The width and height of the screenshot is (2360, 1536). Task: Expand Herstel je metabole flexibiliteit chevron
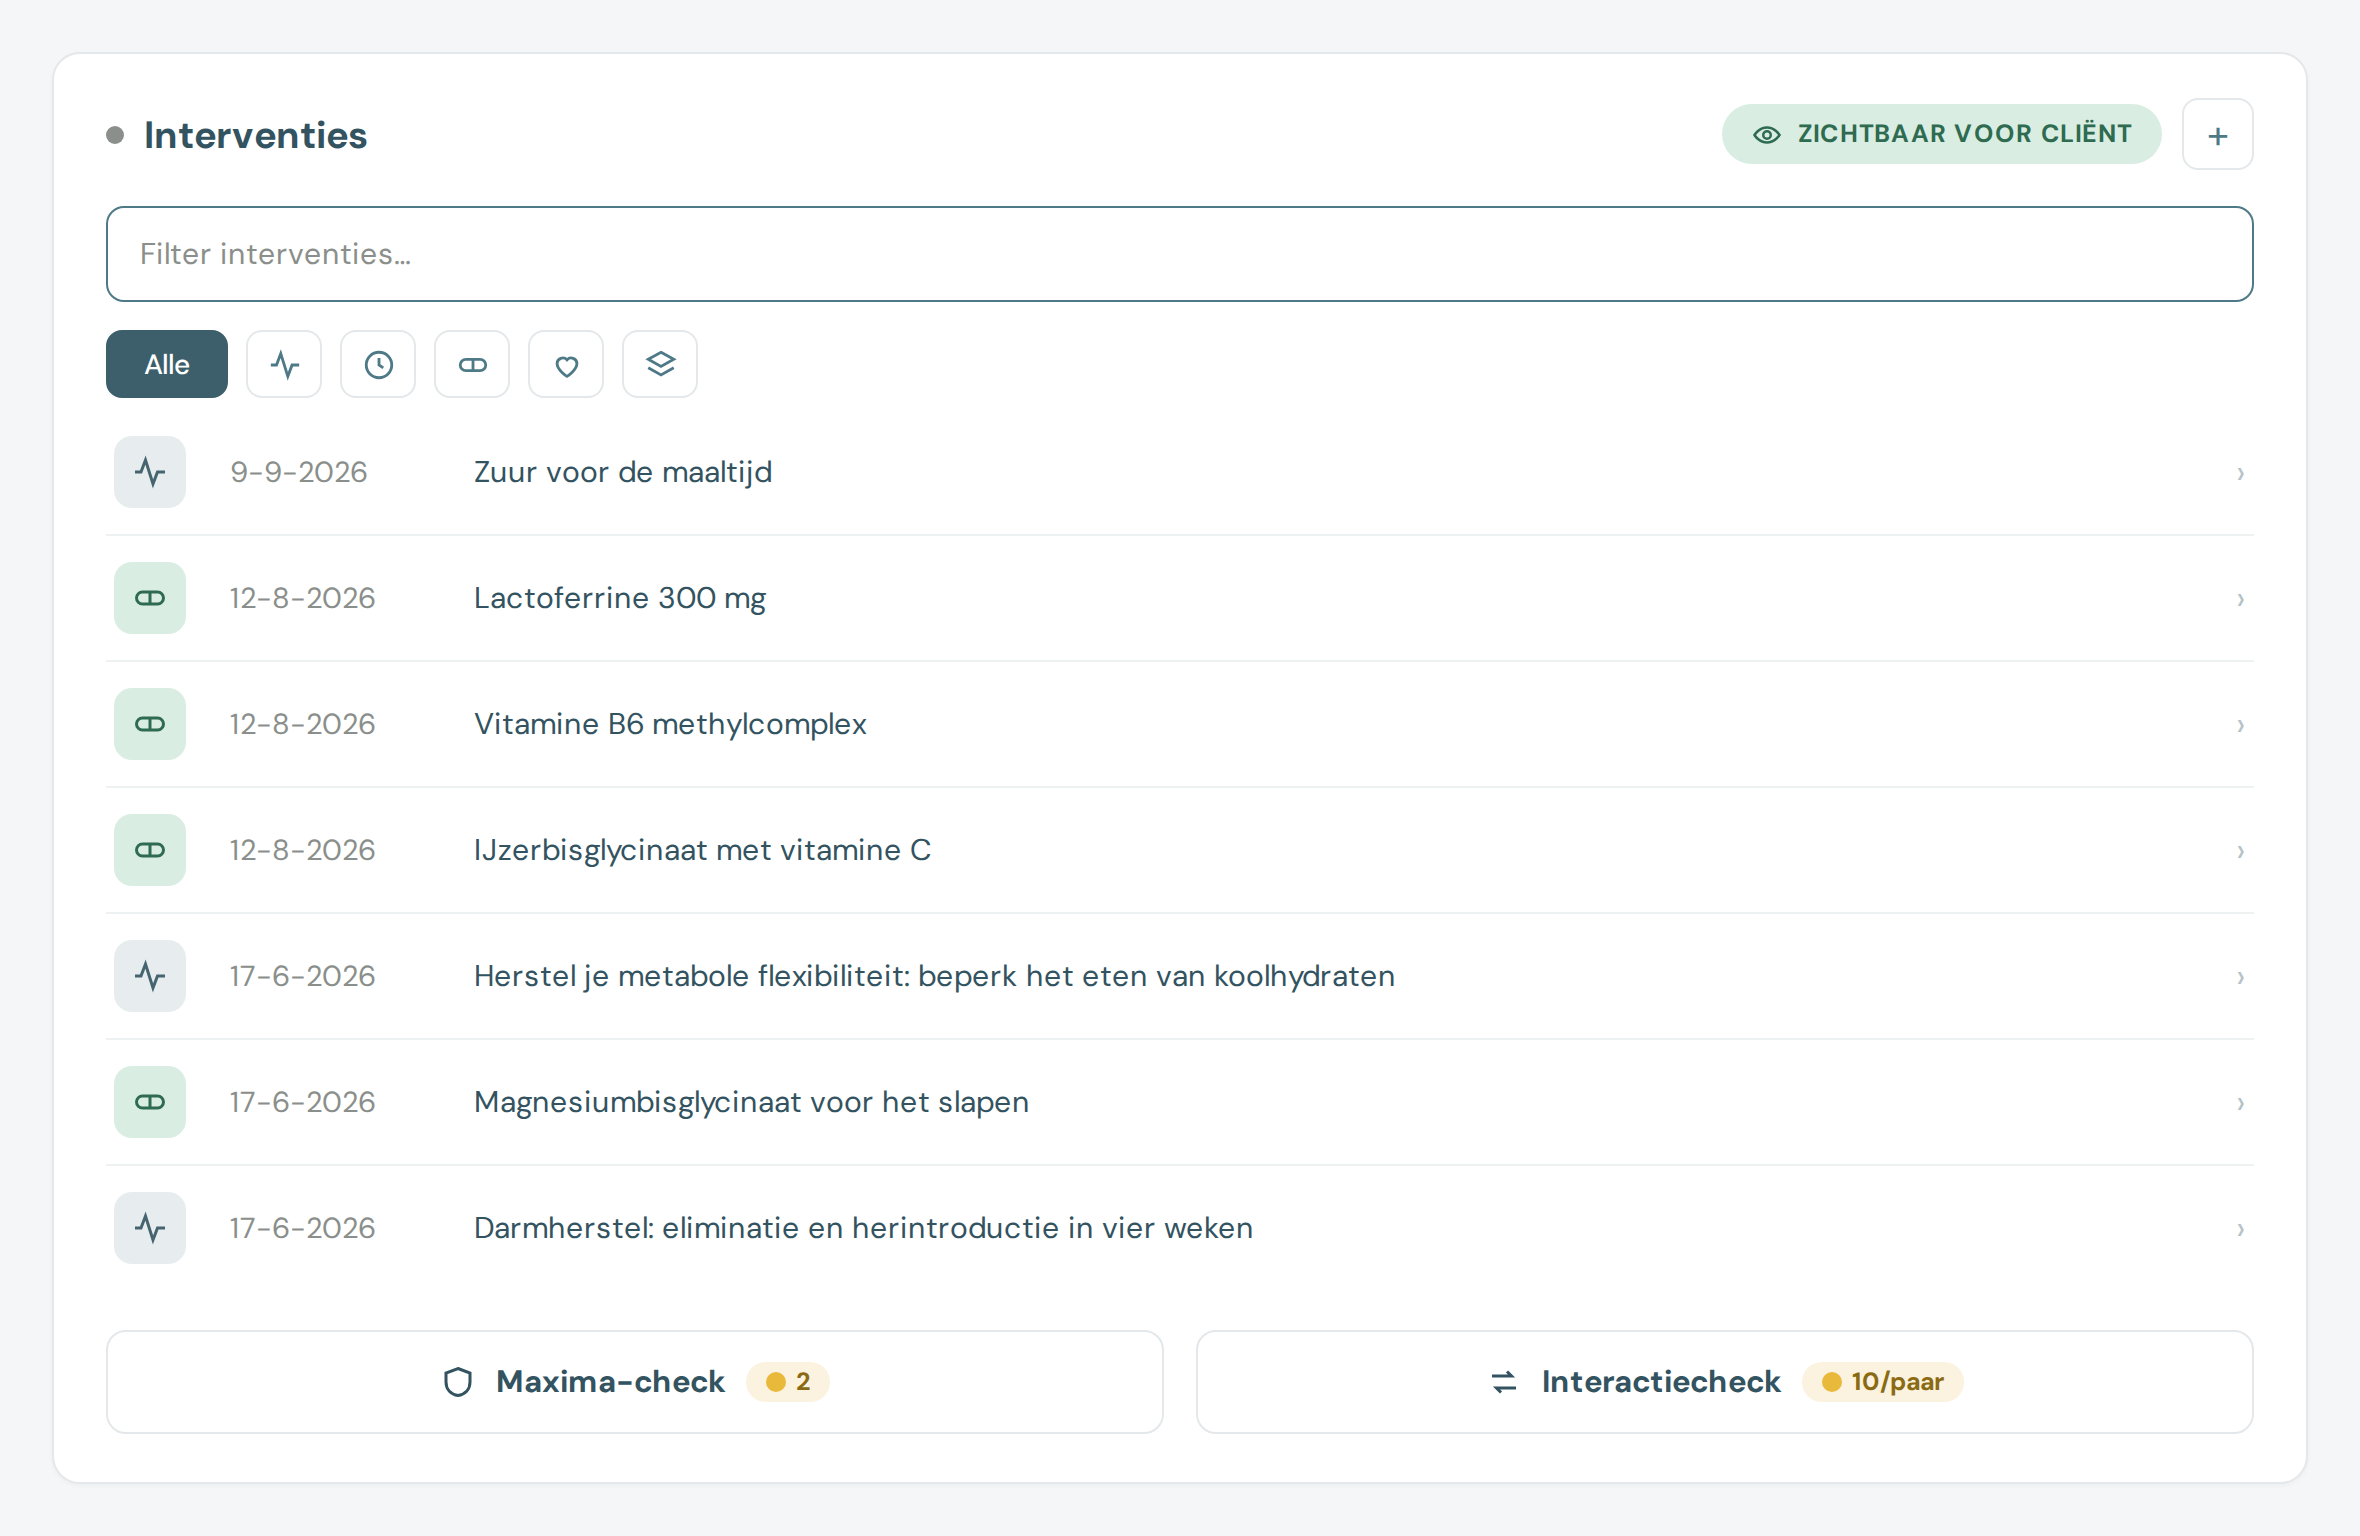tap(2240, 977)
